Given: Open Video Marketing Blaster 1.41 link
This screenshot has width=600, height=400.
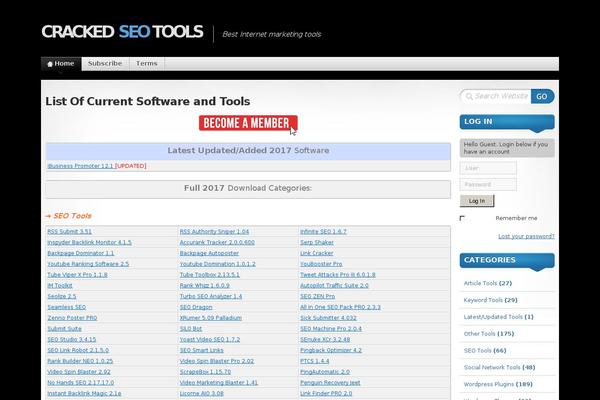Looking at the screenshot, I should 218,382.
